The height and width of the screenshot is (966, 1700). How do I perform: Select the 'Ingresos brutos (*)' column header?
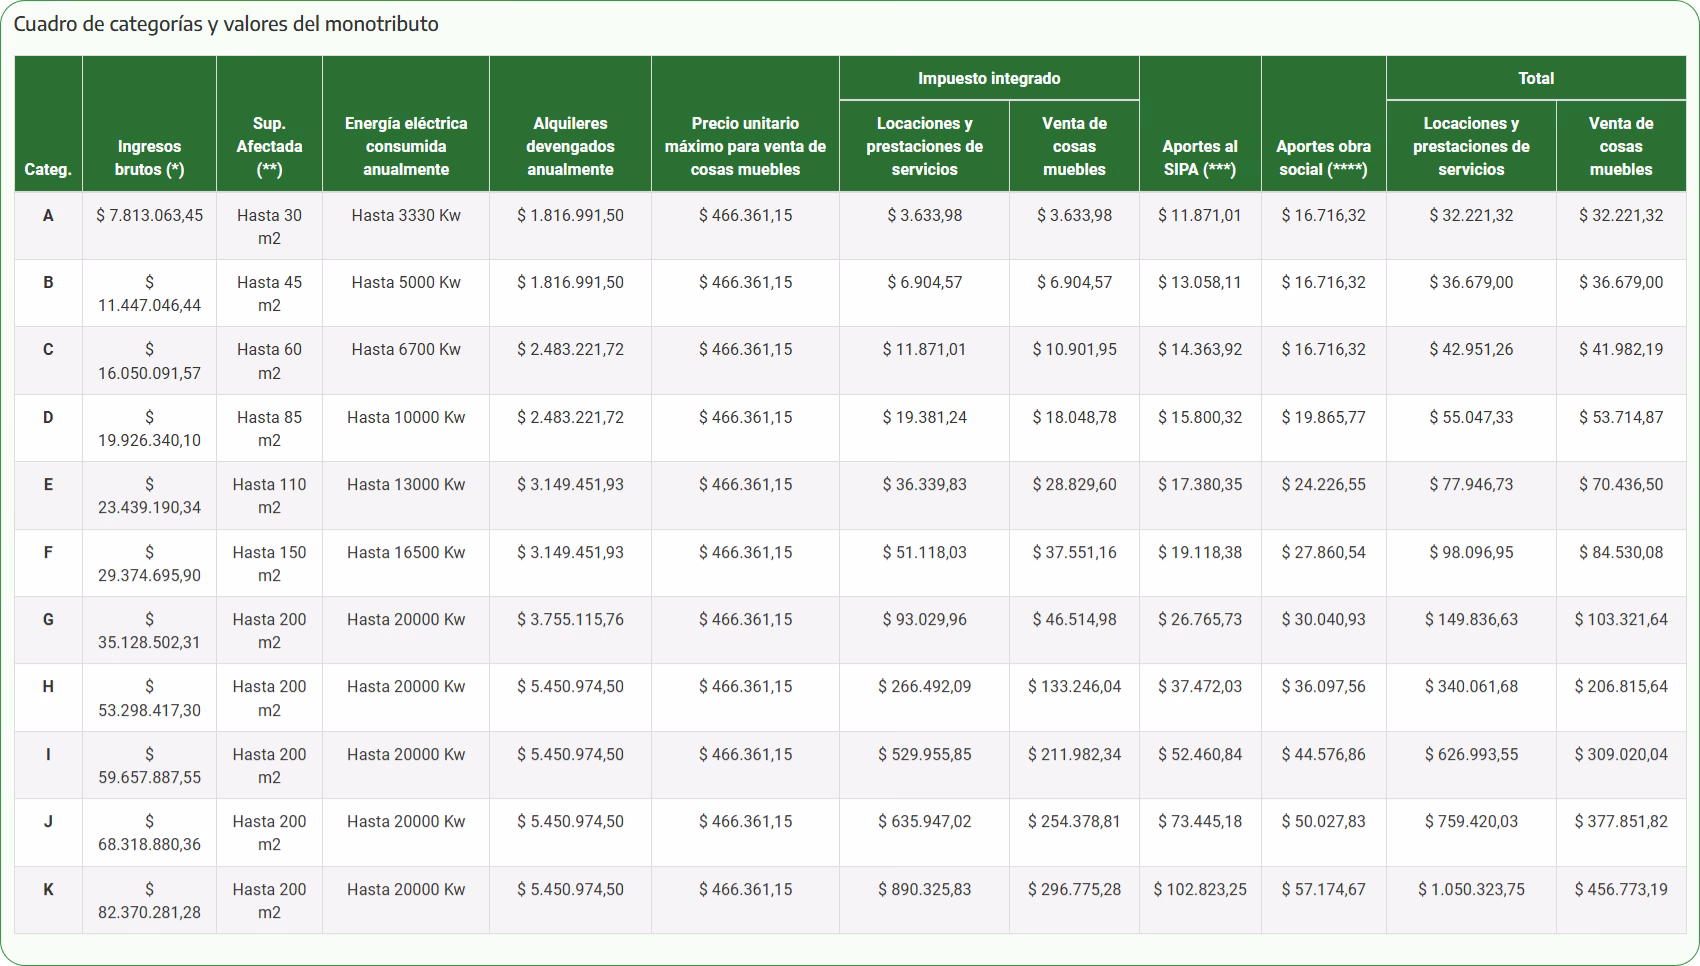(x=149, y=158)
